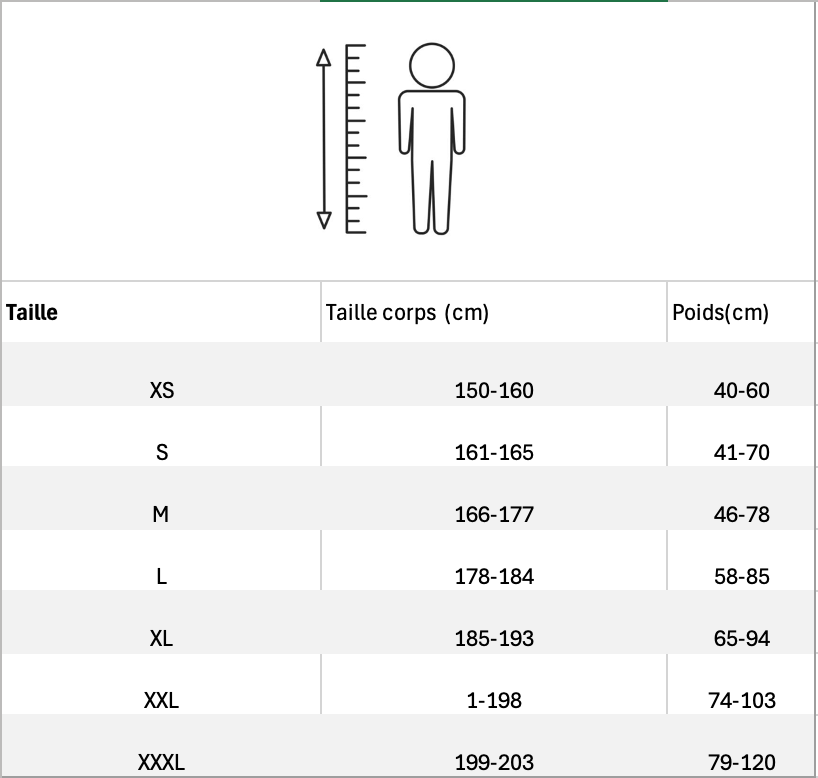
Task: Select the cell containing 1-198
Action: coord(494,700)
